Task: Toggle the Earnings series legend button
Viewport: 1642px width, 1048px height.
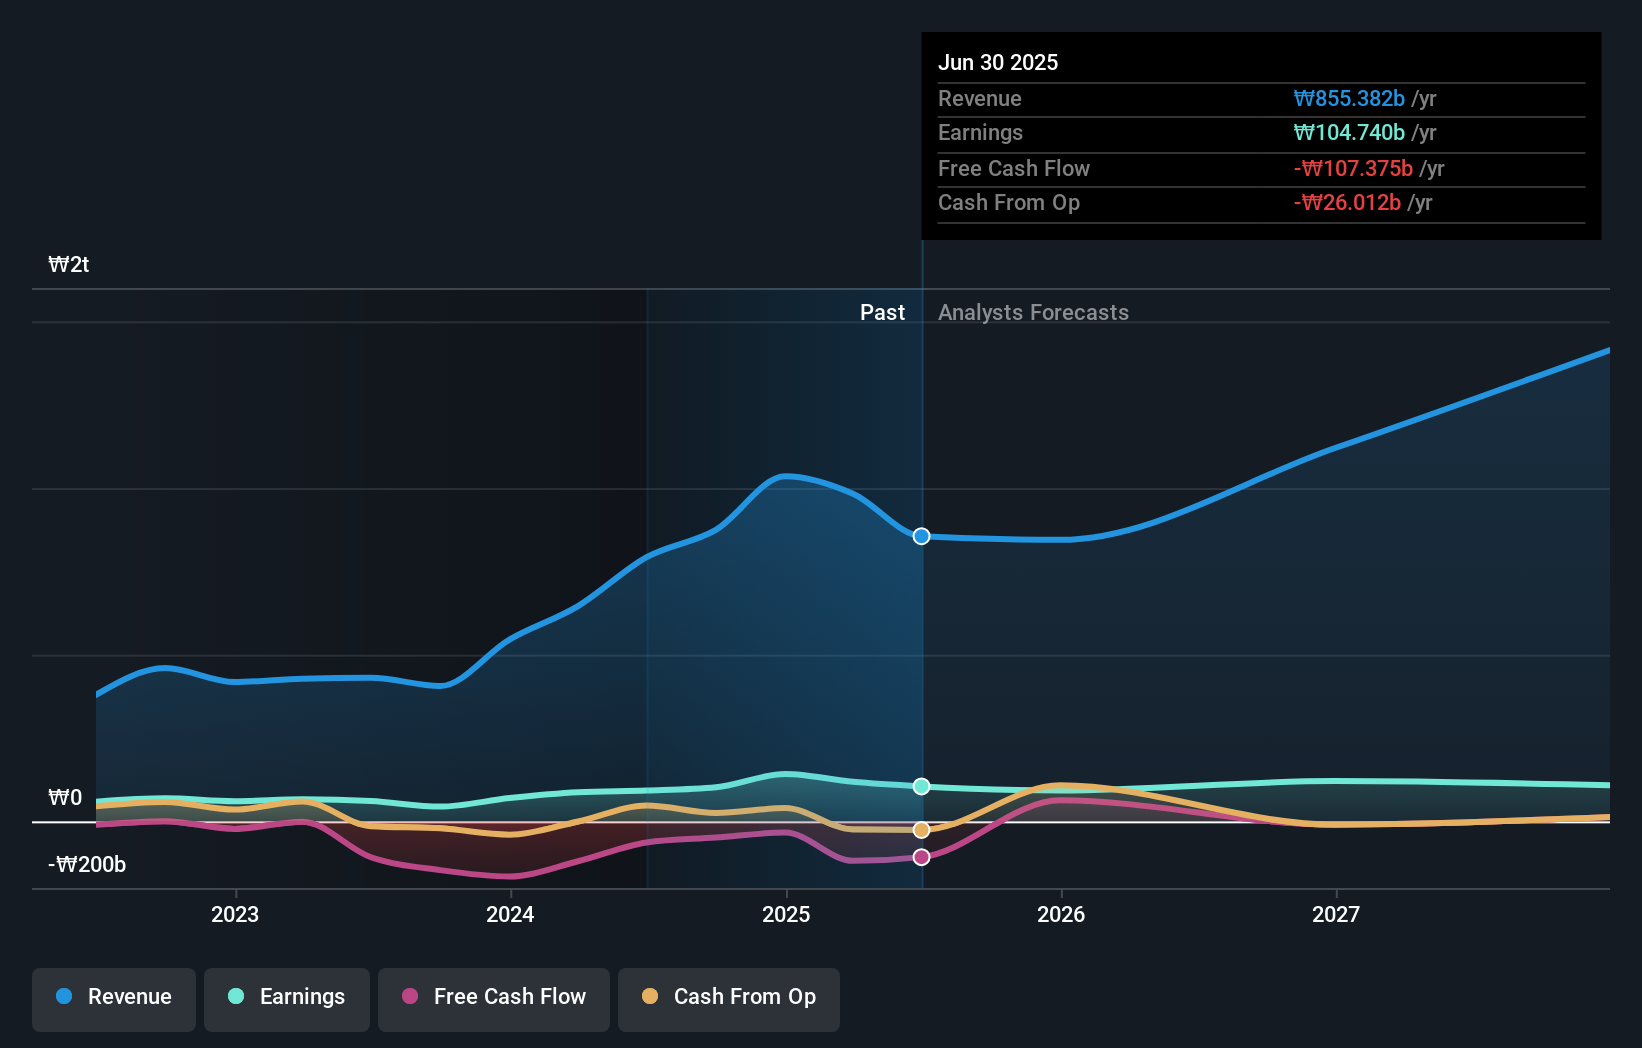Action: pyautogui.click(x=287, y=999)
